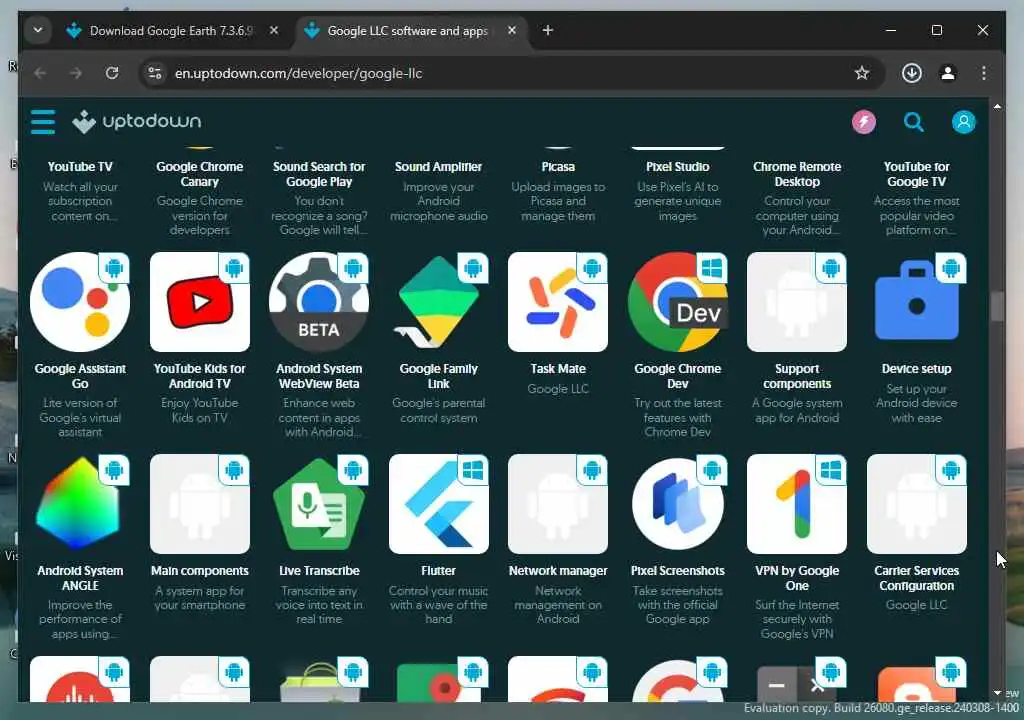Click "Enjoy YouTube Kids on TV" description
Image resolution: width=1024 pixels, height=720 pixels.
click(x=200, y=411)
